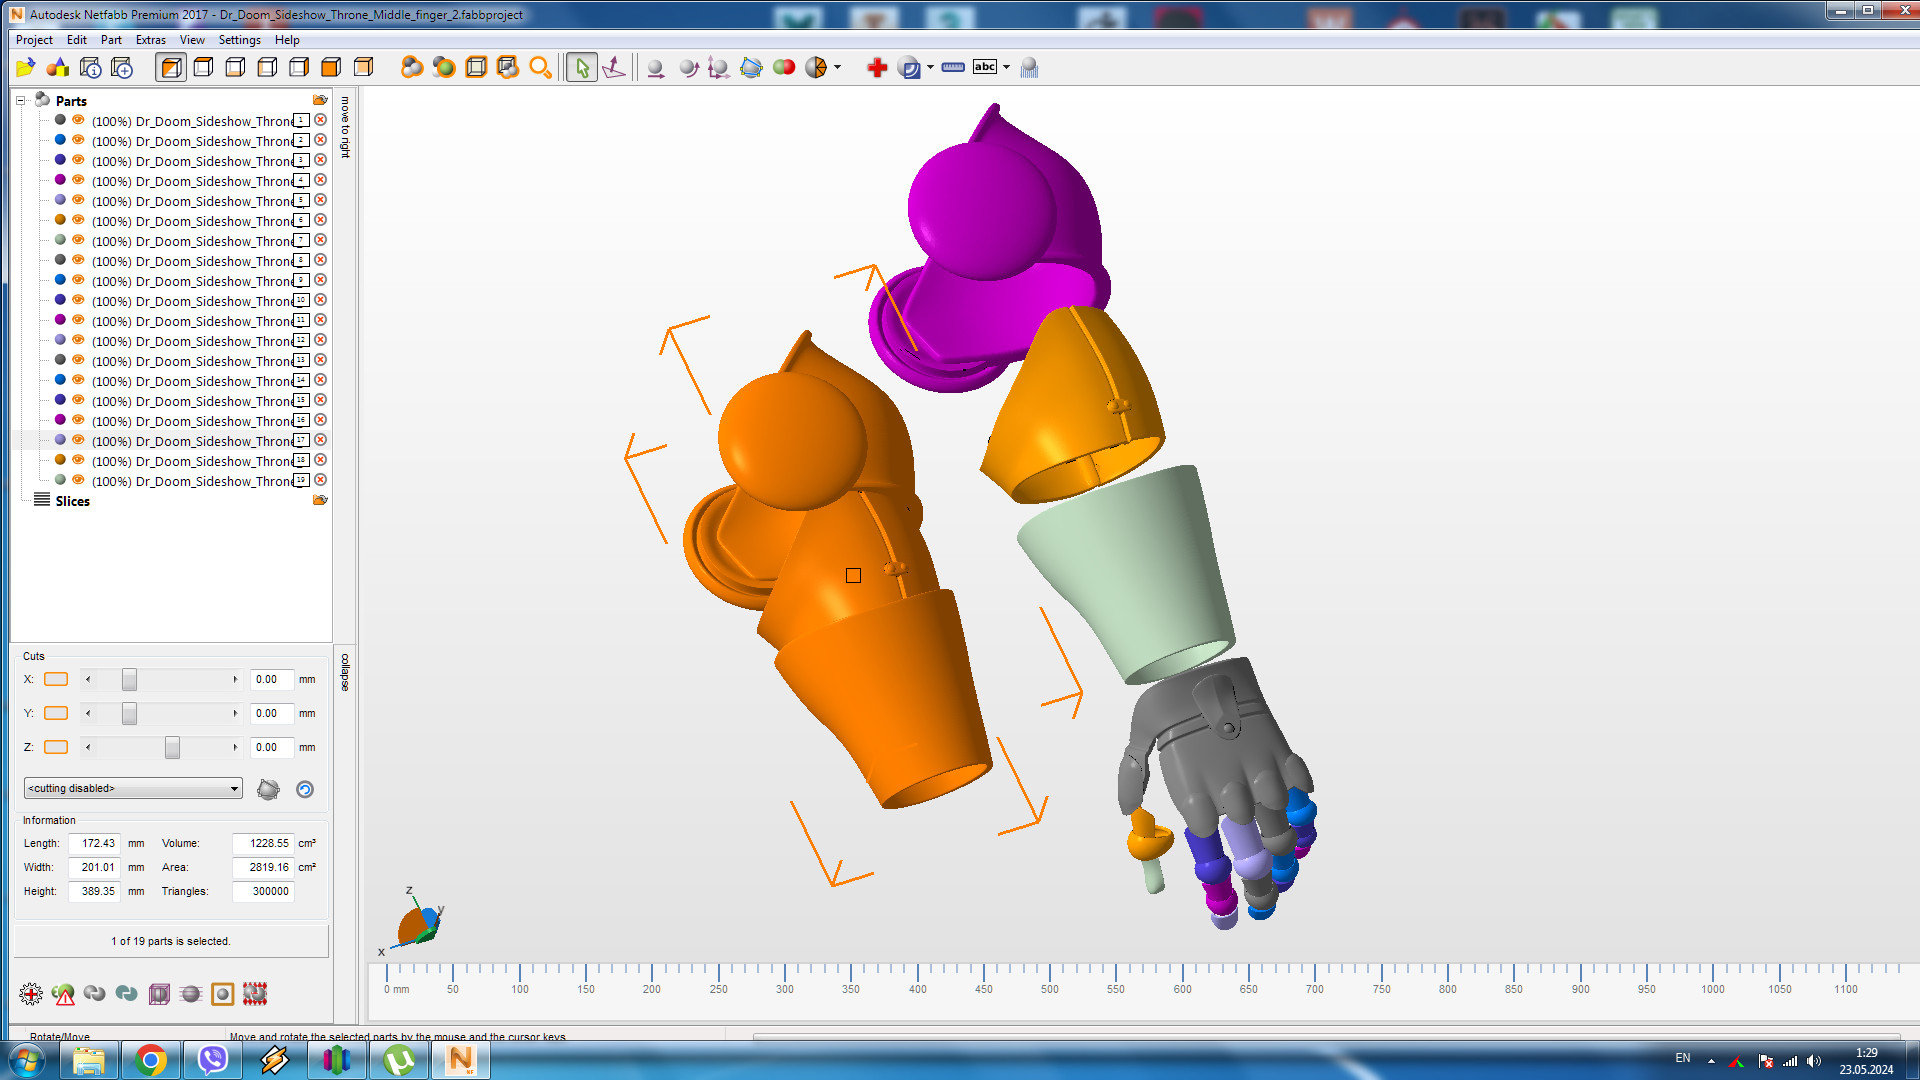Enable the X cut checkbox
Image resolution: width=1920 pixels, height=1080 pixels.
pos(56,679)
